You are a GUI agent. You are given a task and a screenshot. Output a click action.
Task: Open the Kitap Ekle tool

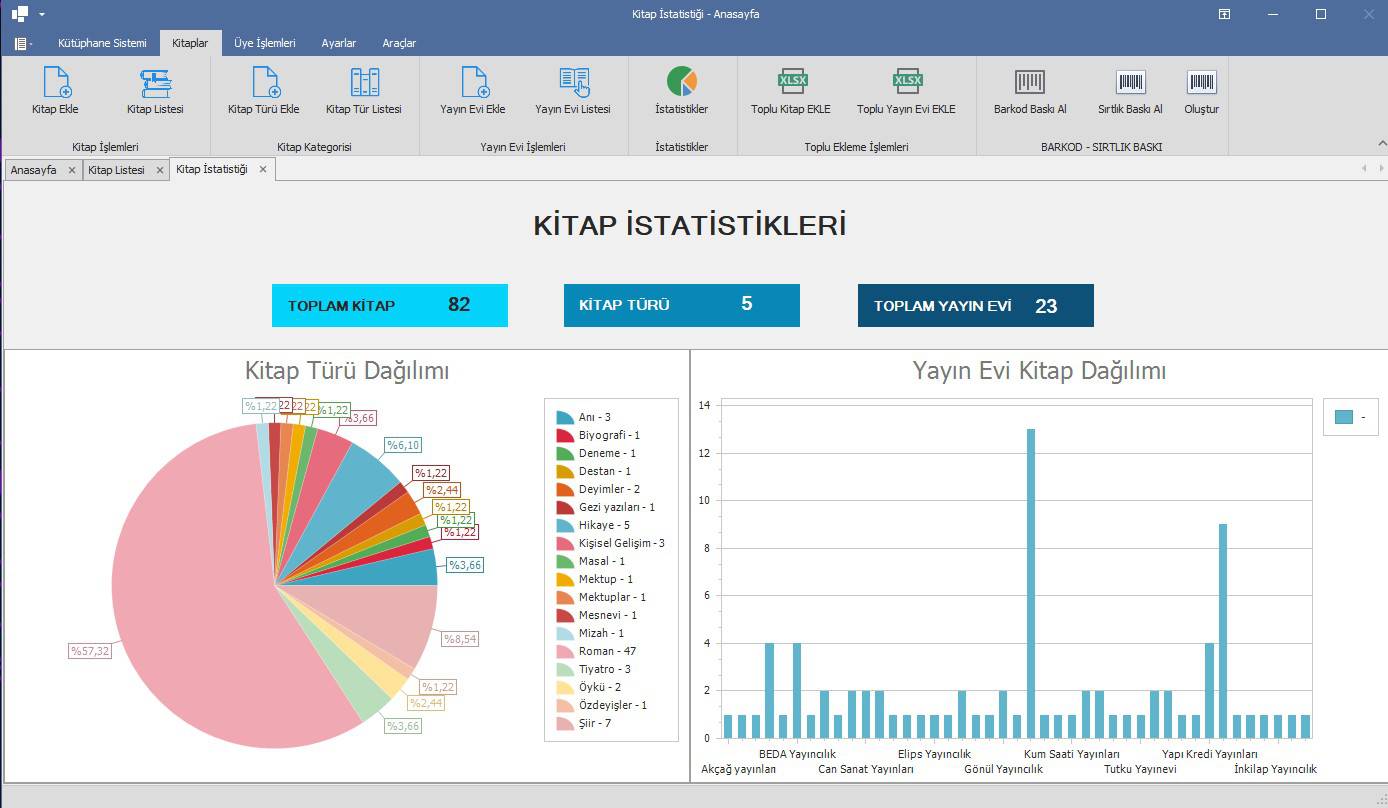55,91
